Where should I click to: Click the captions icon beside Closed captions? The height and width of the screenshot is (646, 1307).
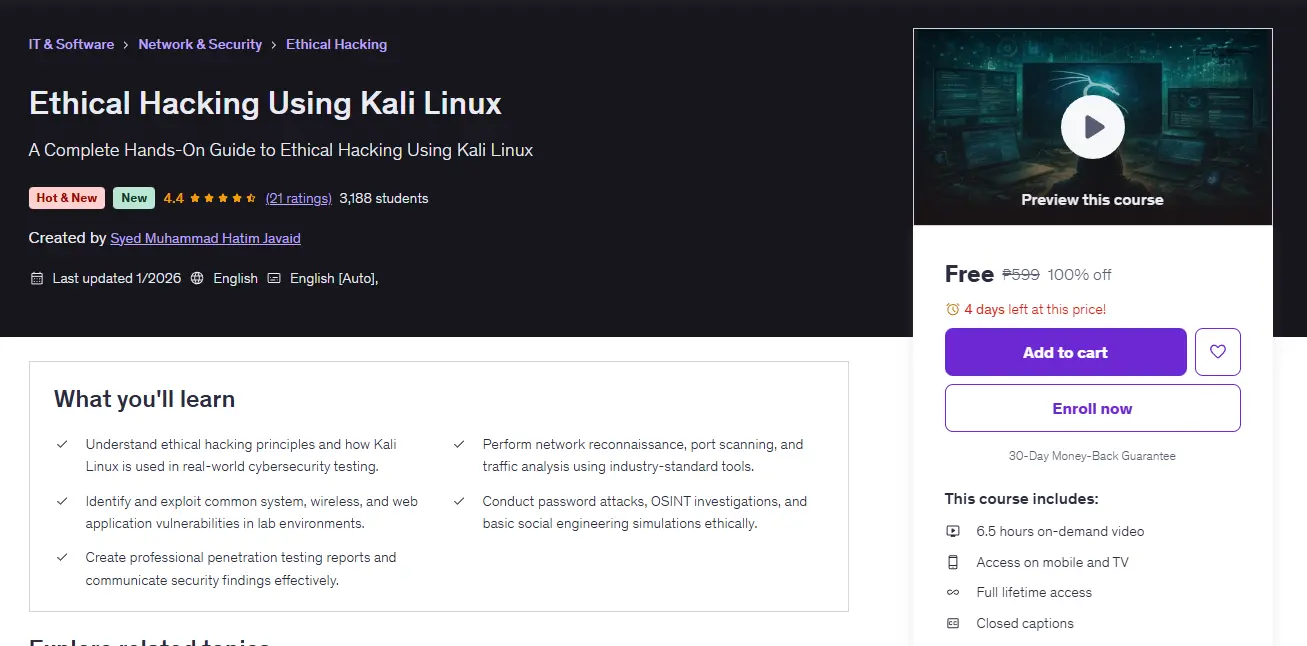click(x=953, y=623)
